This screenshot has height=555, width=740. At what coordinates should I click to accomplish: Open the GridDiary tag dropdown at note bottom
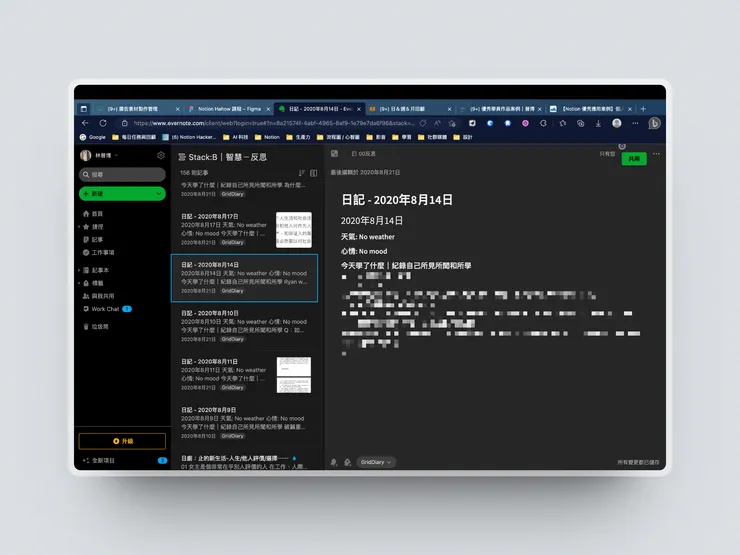coord(376,462)
